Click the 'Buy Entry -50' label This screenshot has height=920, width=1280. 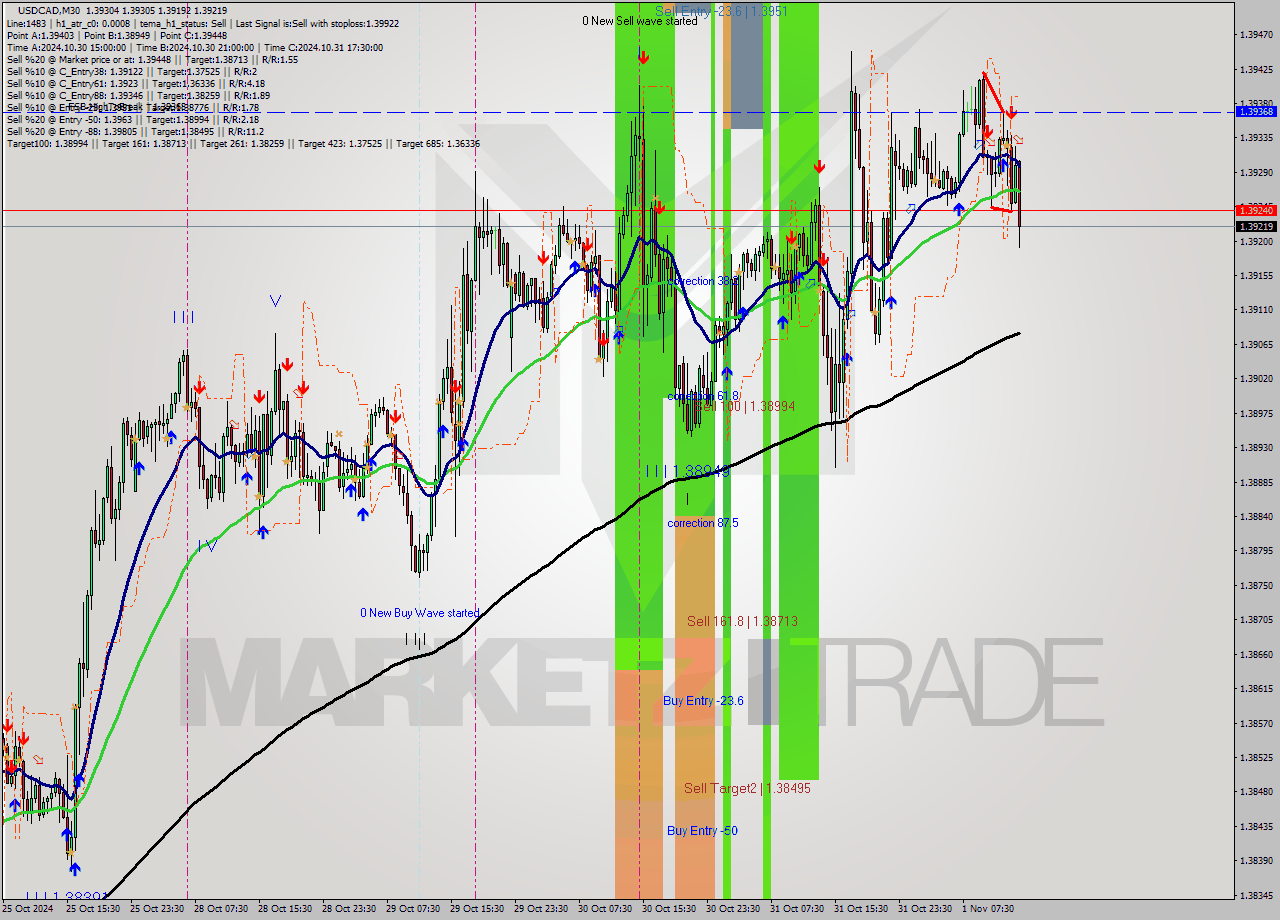pyautogui.click(x=702, y=831)
